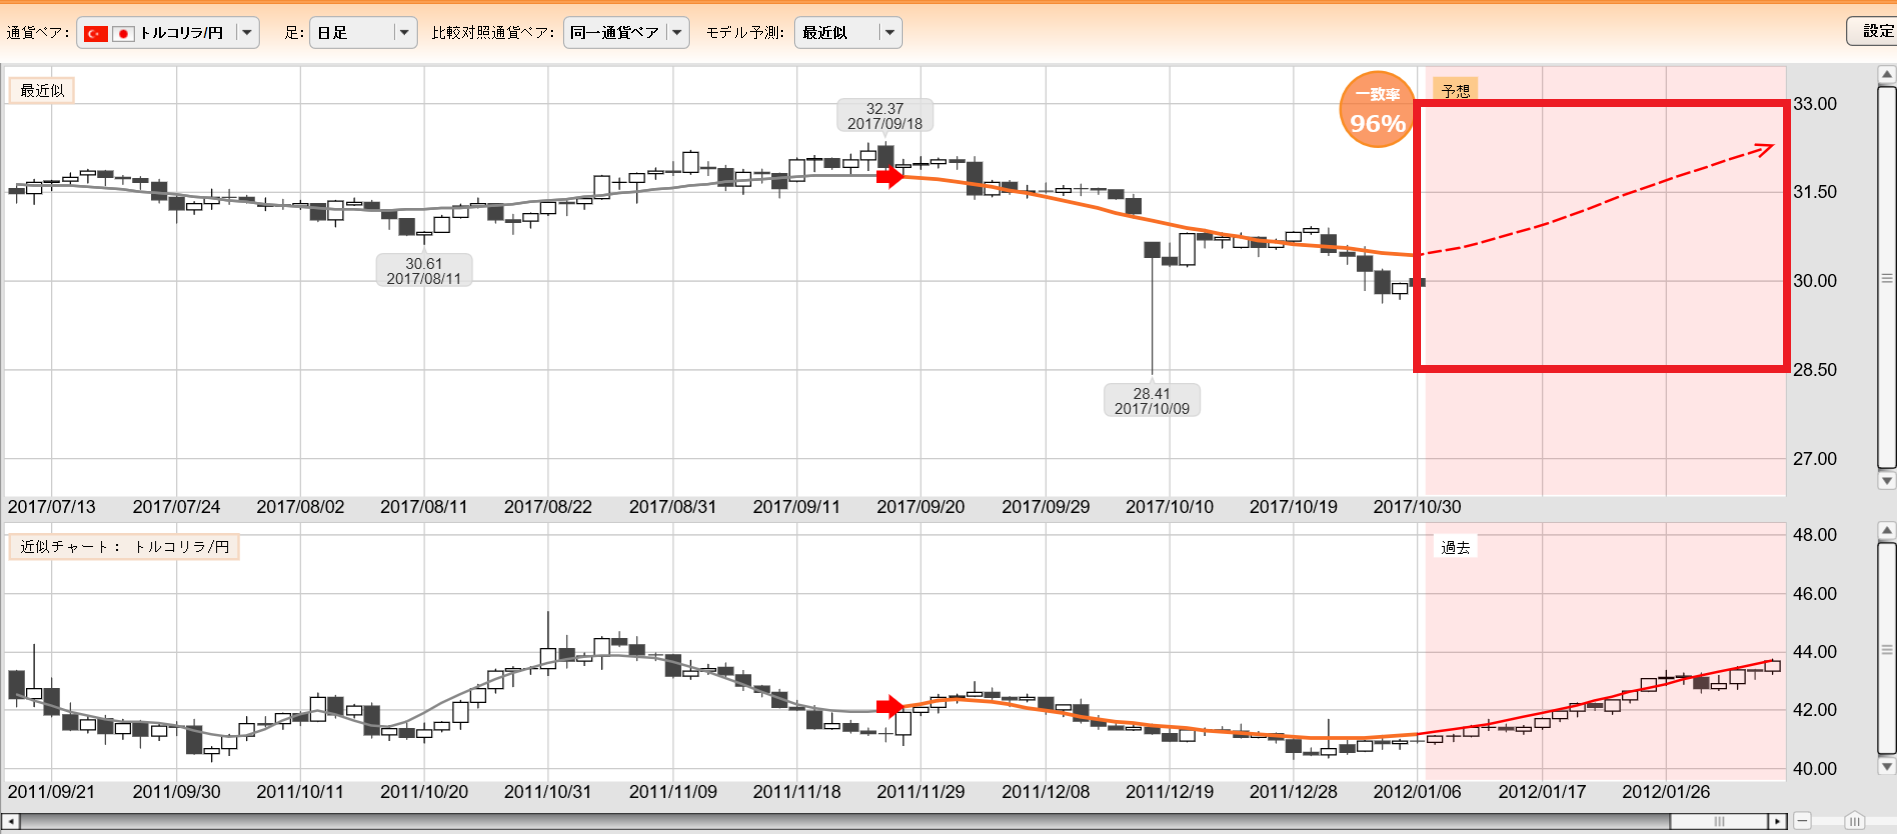Click the 2011/09/21 date on the axis
1897x834 pixels.
[x=52, y=792]
